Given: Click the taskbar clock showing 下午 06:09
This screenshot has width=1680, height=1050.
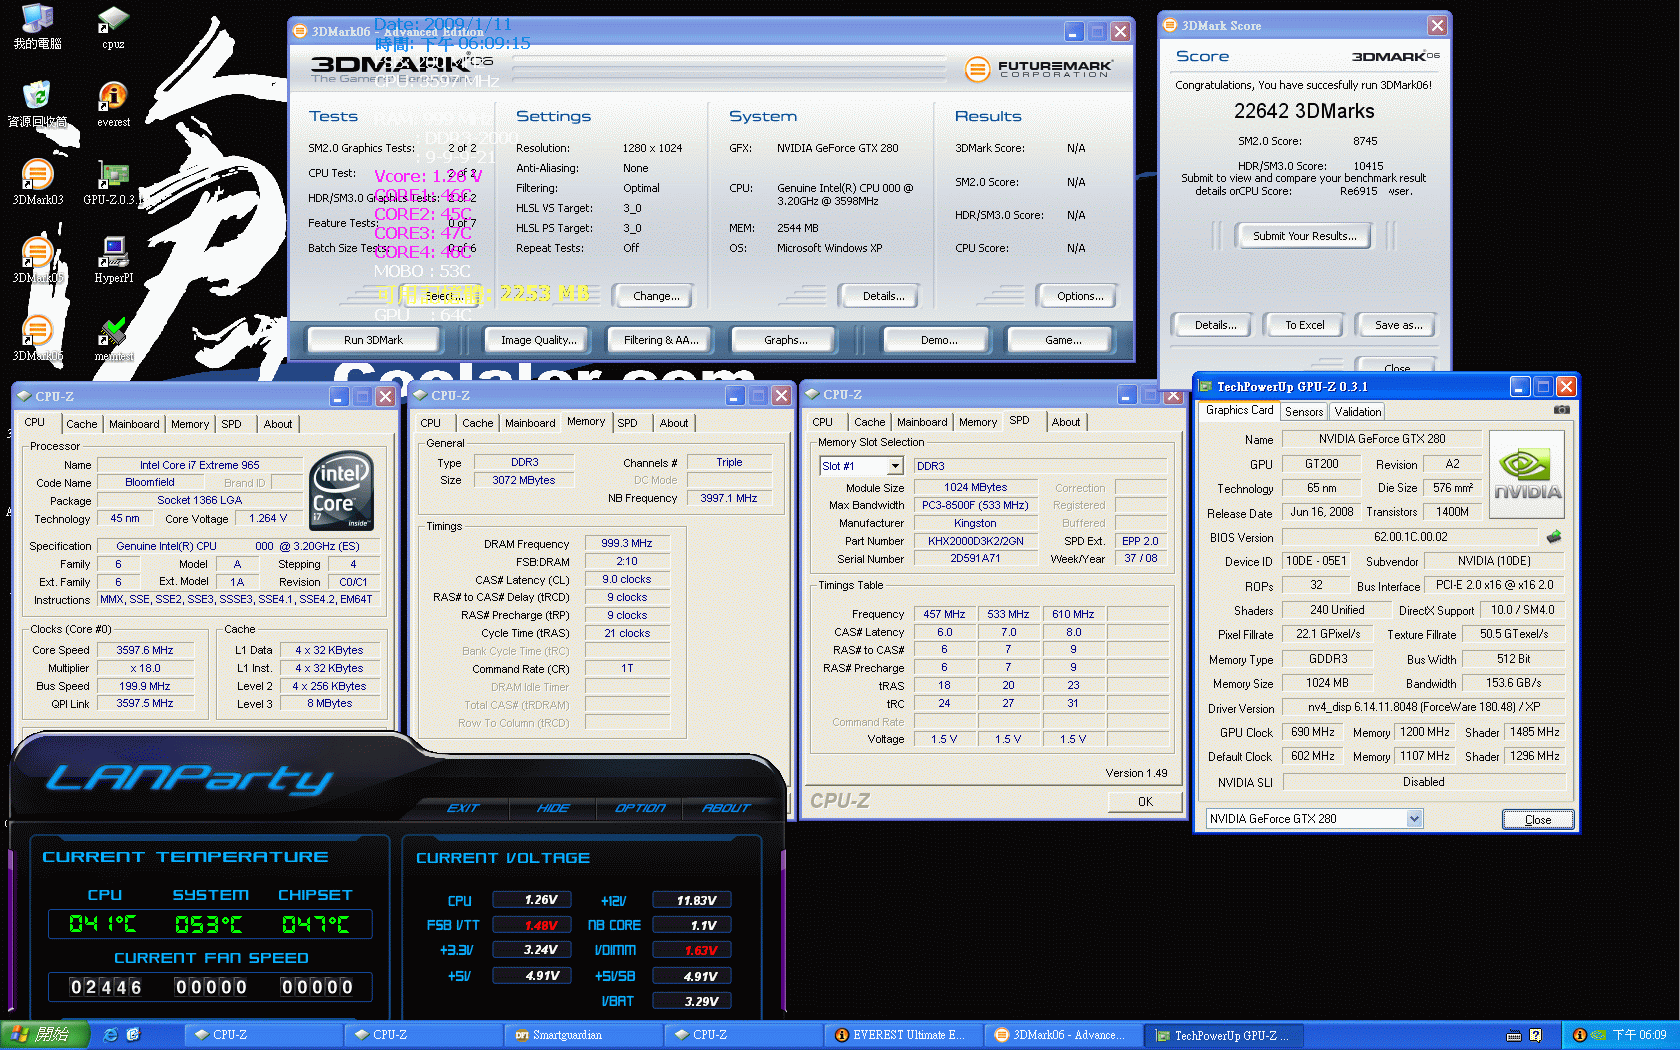Looking at the screenshot, I should (1638, 1035).
